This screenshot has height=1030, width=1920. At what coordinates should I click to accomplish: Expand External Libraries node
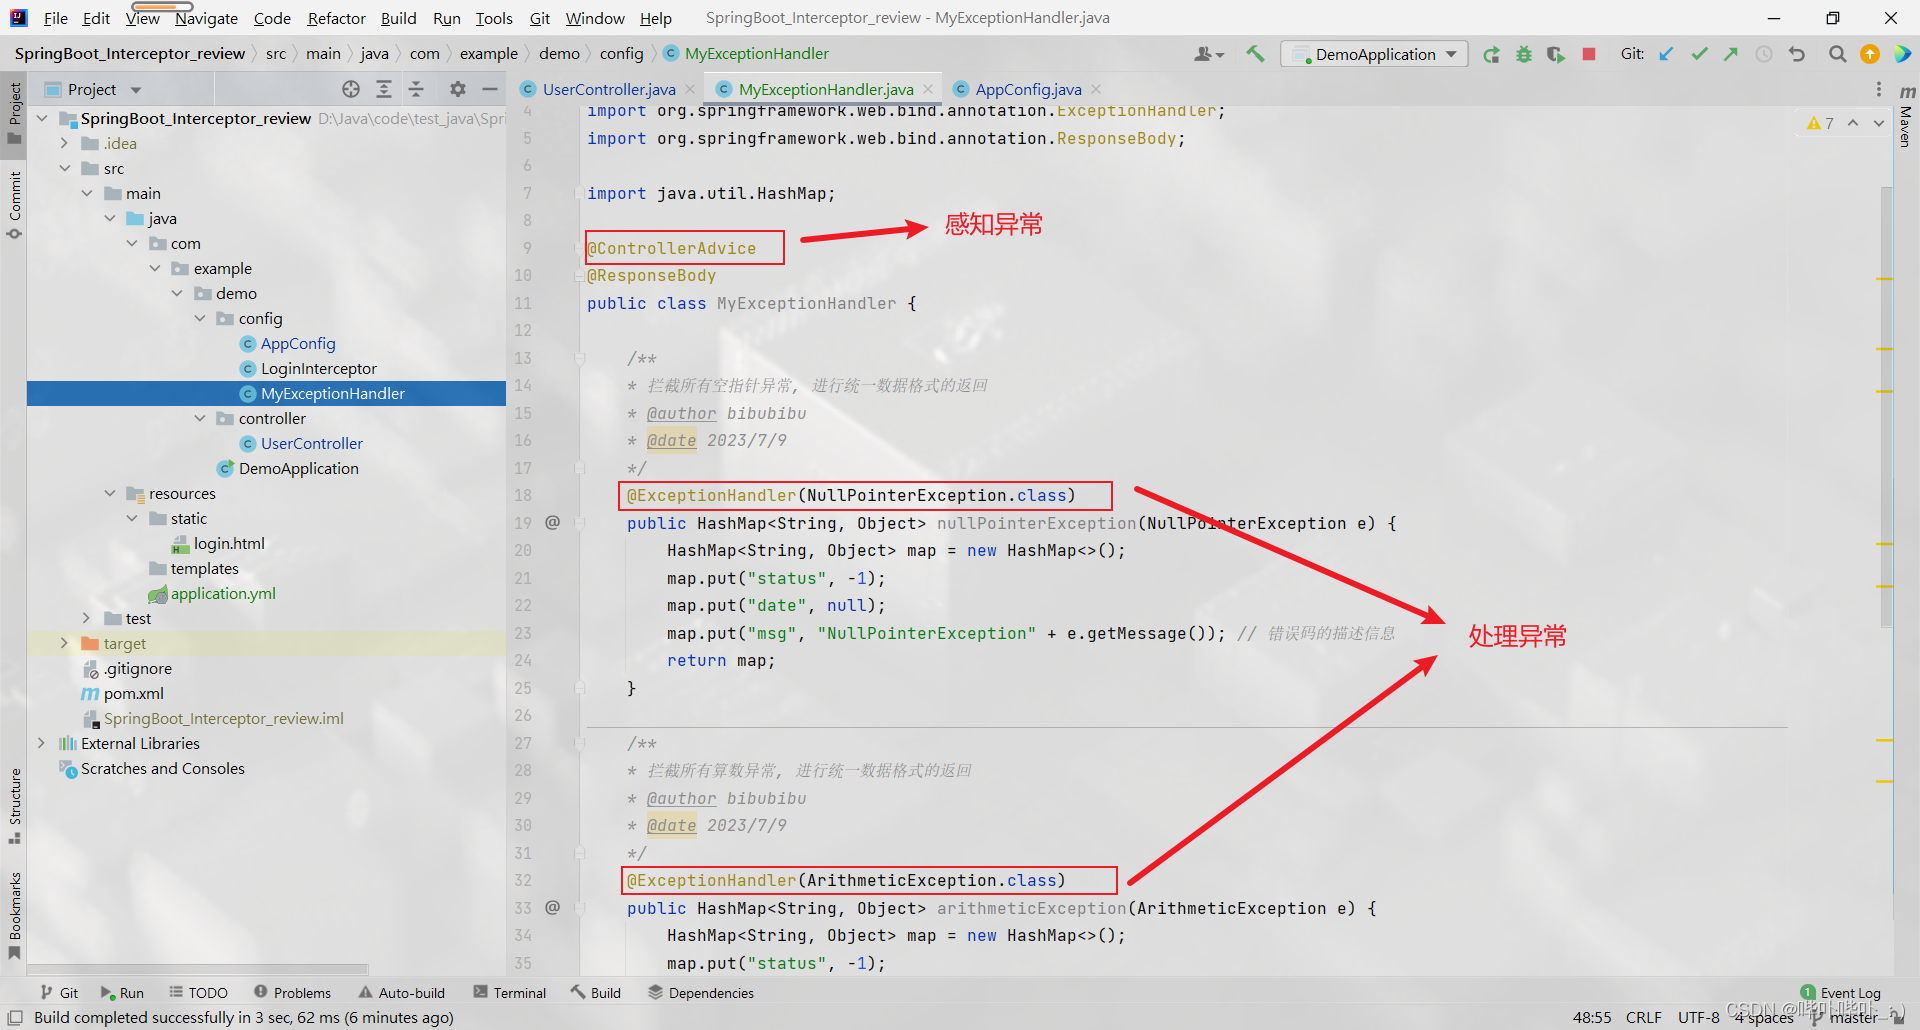[x=41, y=743]
